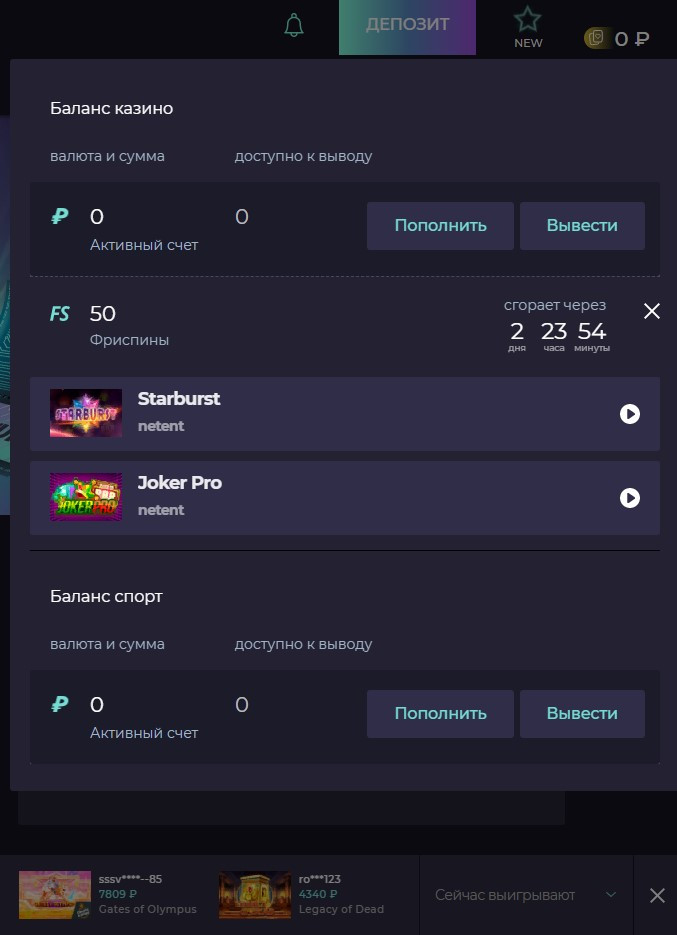Withdraw from the sport balance
Viewport: 677px width, 935px height.
coord(582,714)
